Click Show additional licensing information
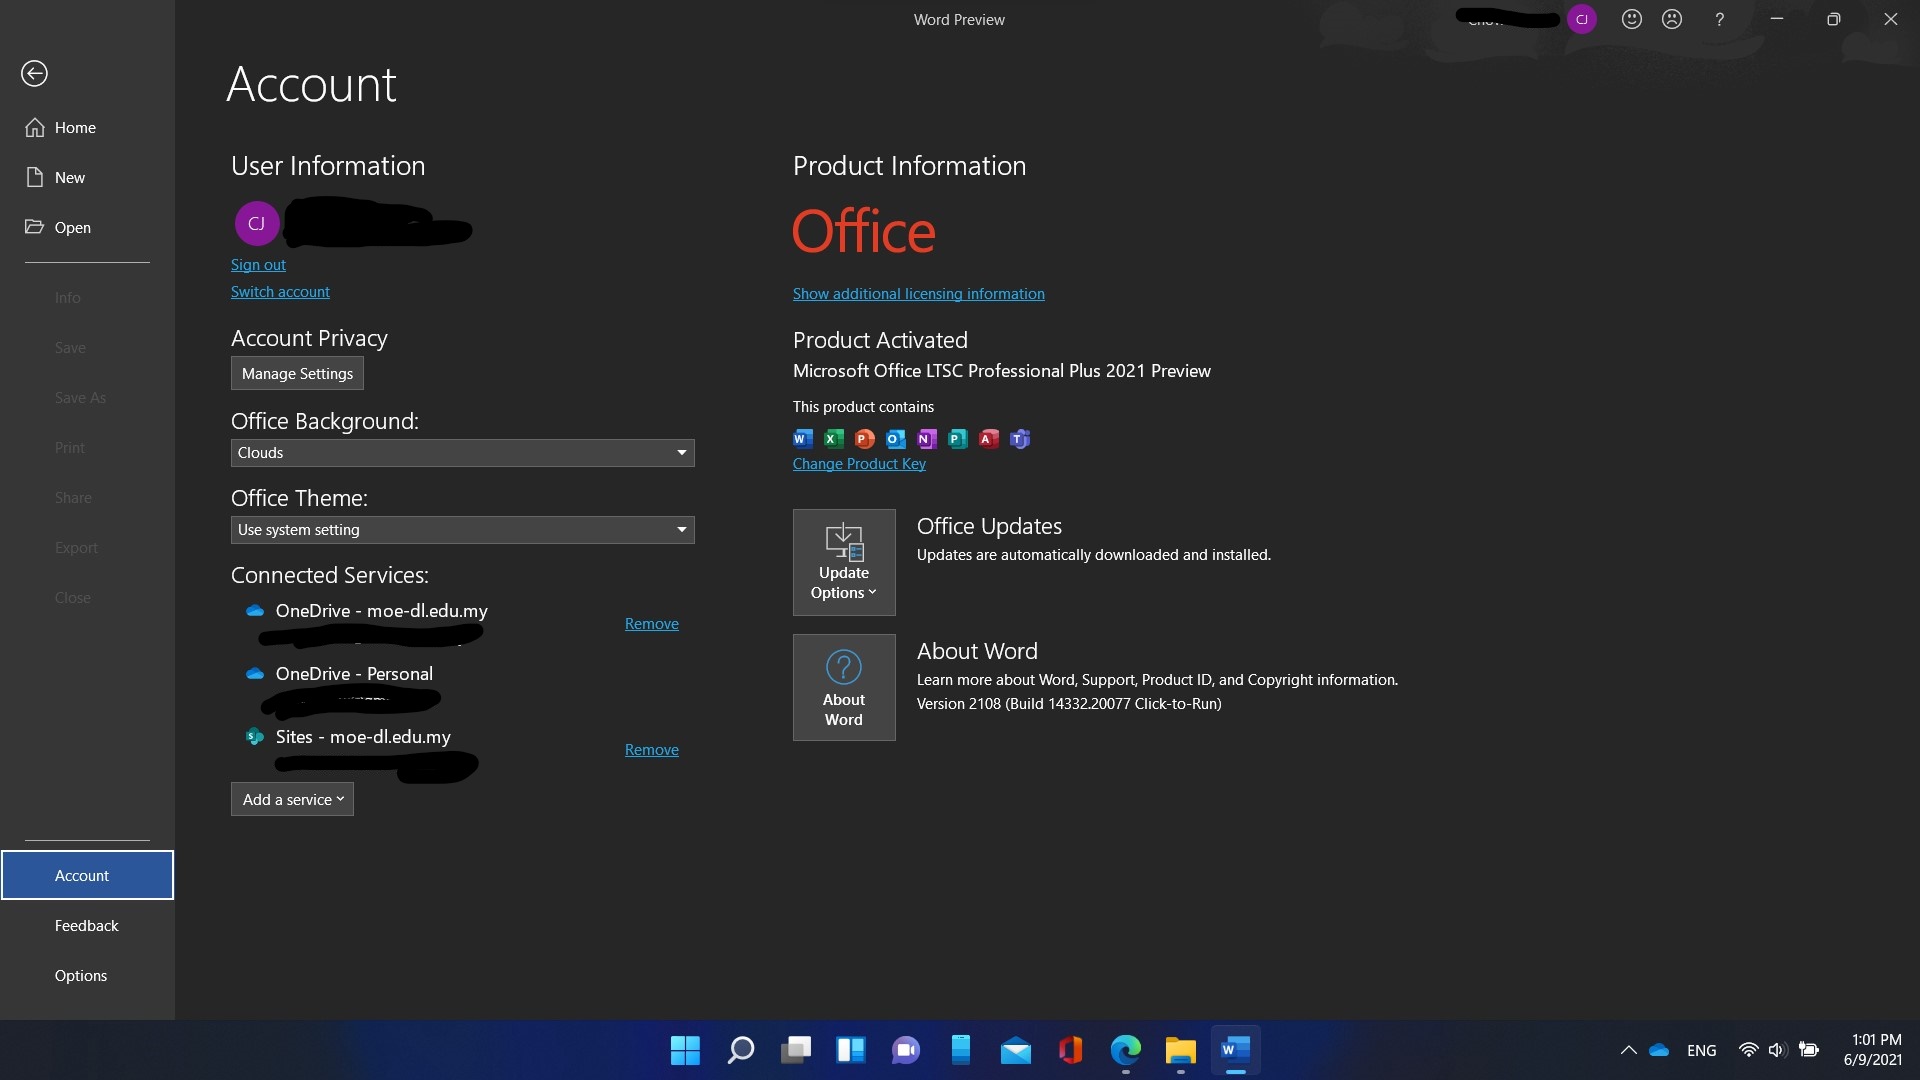Screen dimensions: 1920x1080 tap(918, 293)
